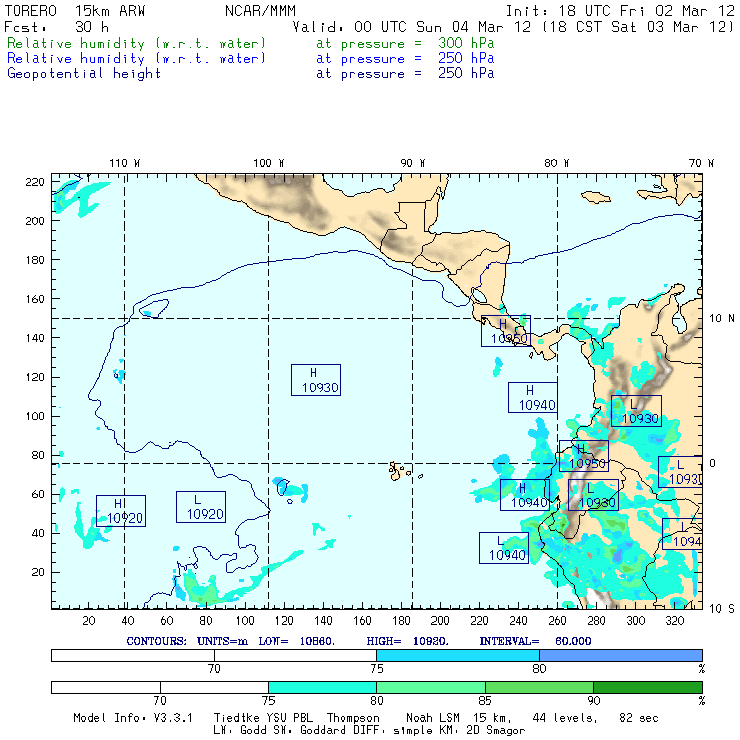The image size is (740, 740).
Task: Click the green 300 hPa humidity legend text
Action: click(251, 43)
